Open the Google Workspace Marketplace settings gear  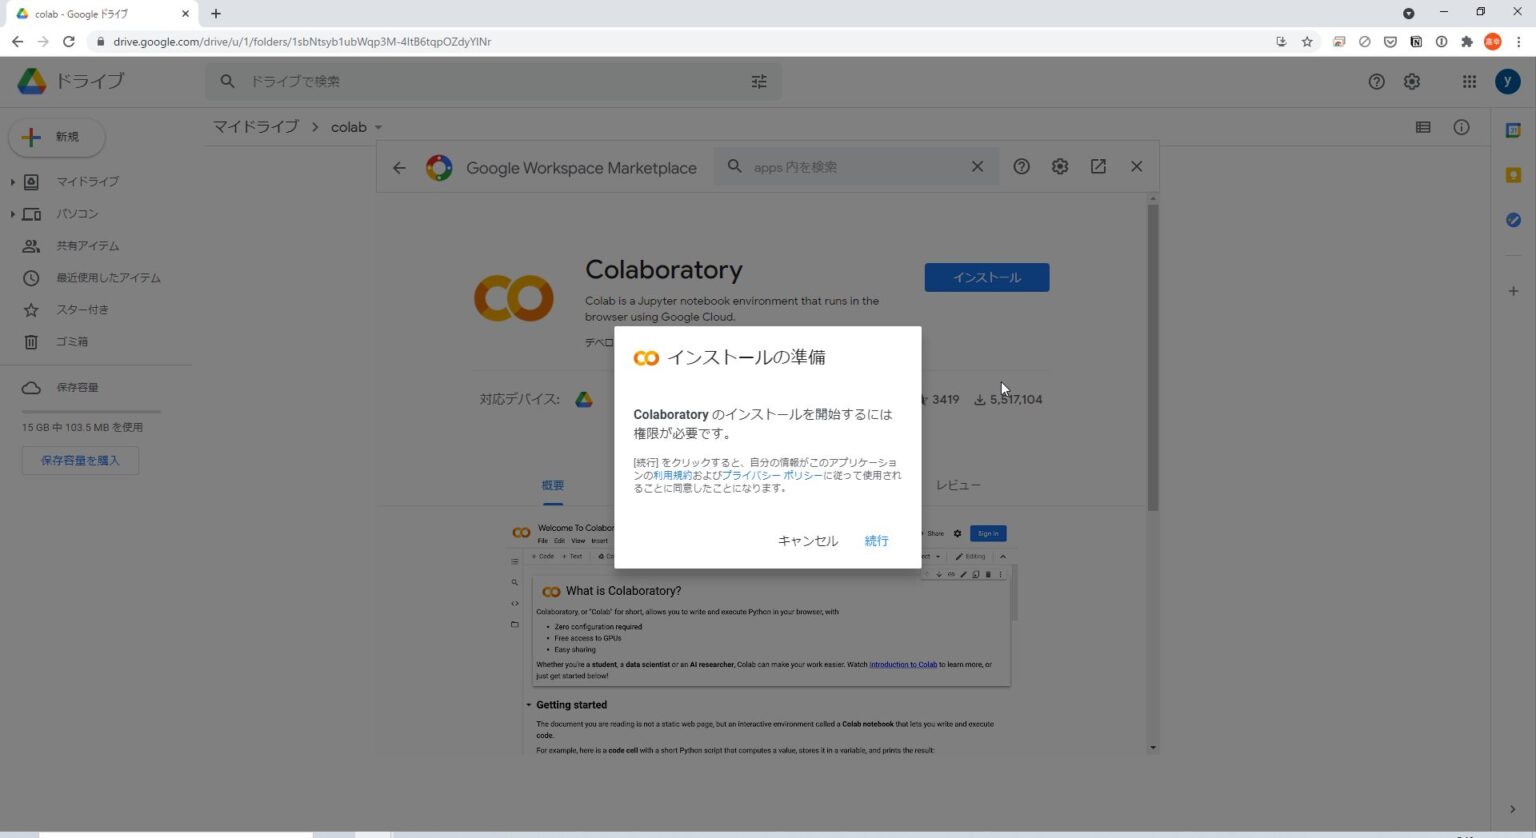coord(1059,166)
